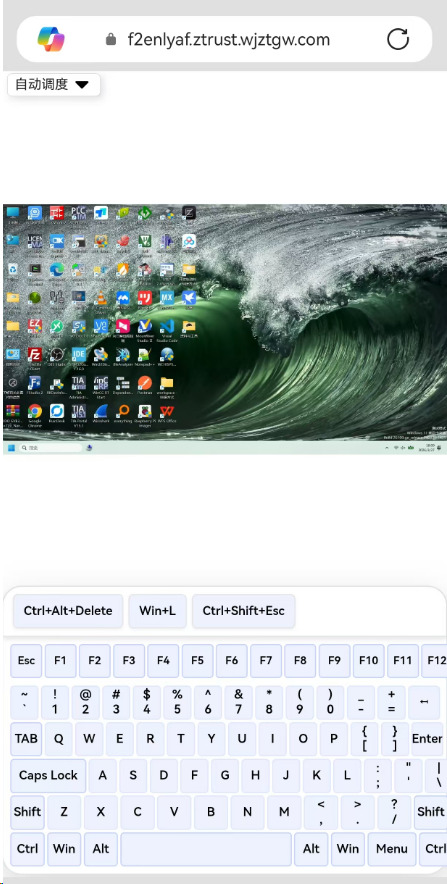Select the WPS Office desktop icon
The width and height of the screenshot is (447, 884).
tap(167, 413)
